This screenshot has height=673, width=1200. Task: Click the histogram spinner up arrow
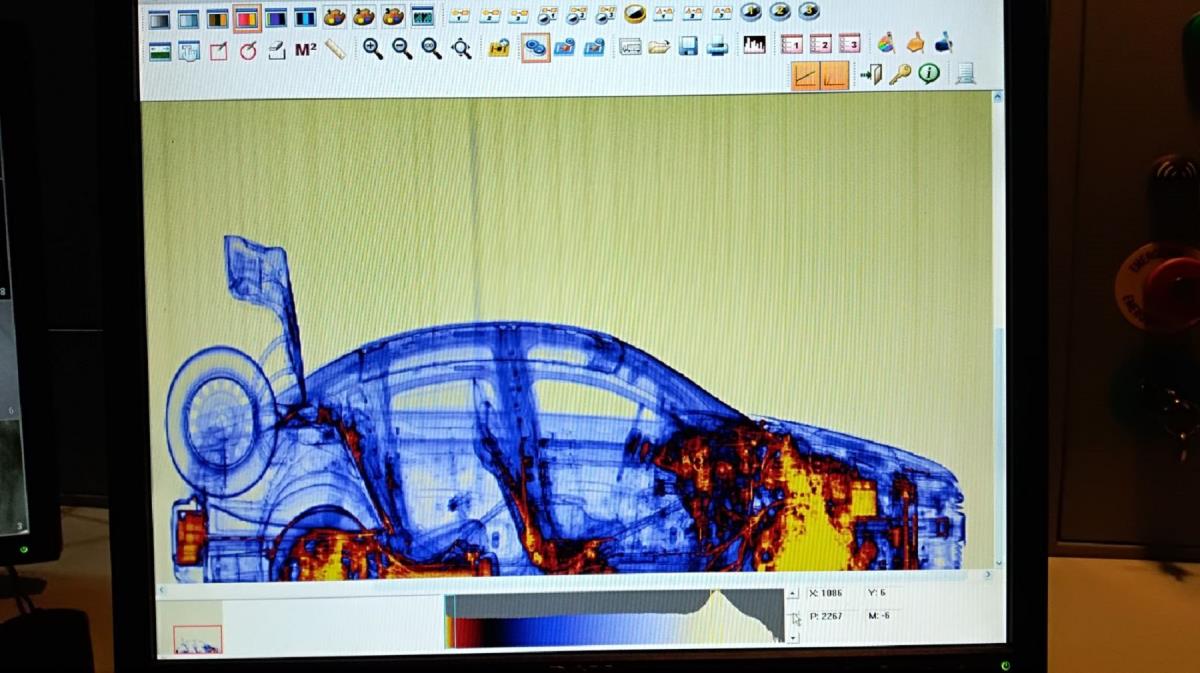[793, 594]
